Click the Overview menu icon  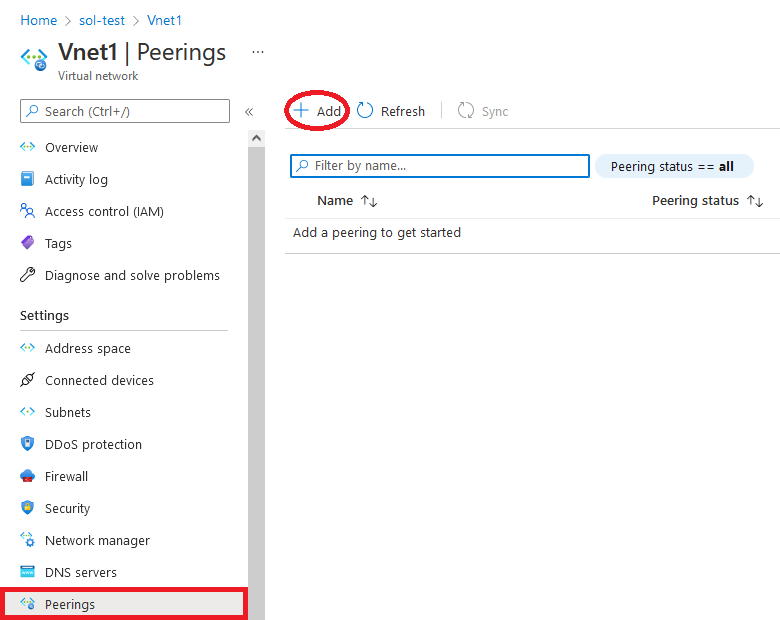(27, 147)
